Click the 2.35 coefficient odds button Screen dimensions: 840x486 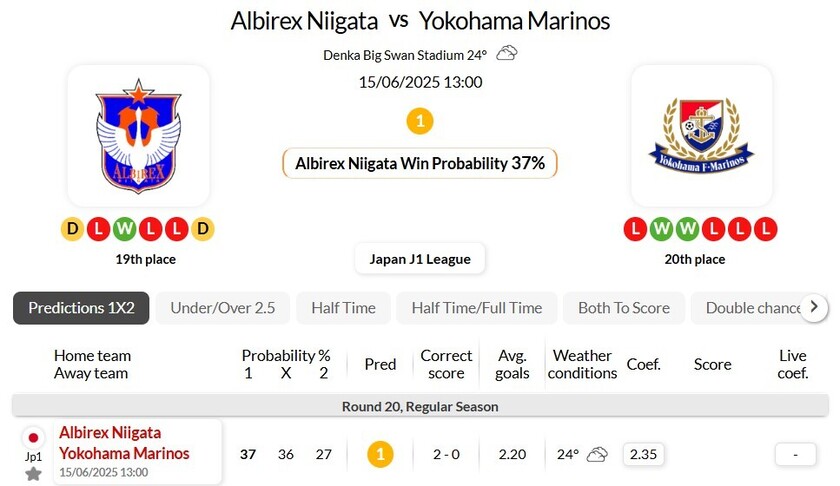[x=643, y=454]
